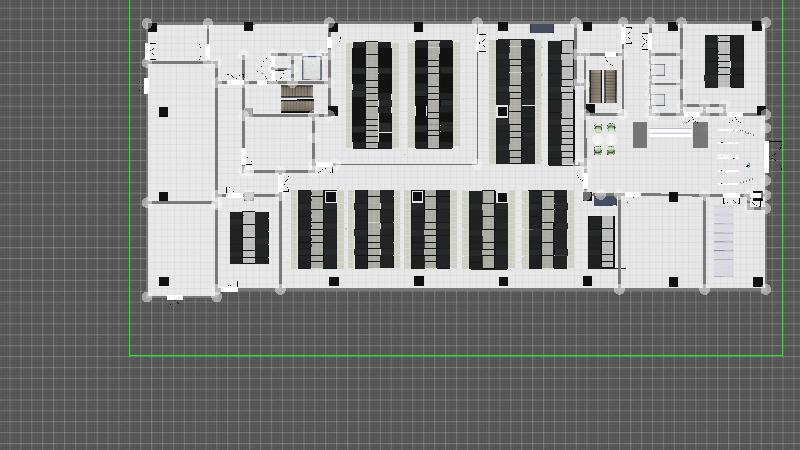Select the dark gray block right of the green chairs
This screenshot has width=800, height=450.
(x=640, y=134)
